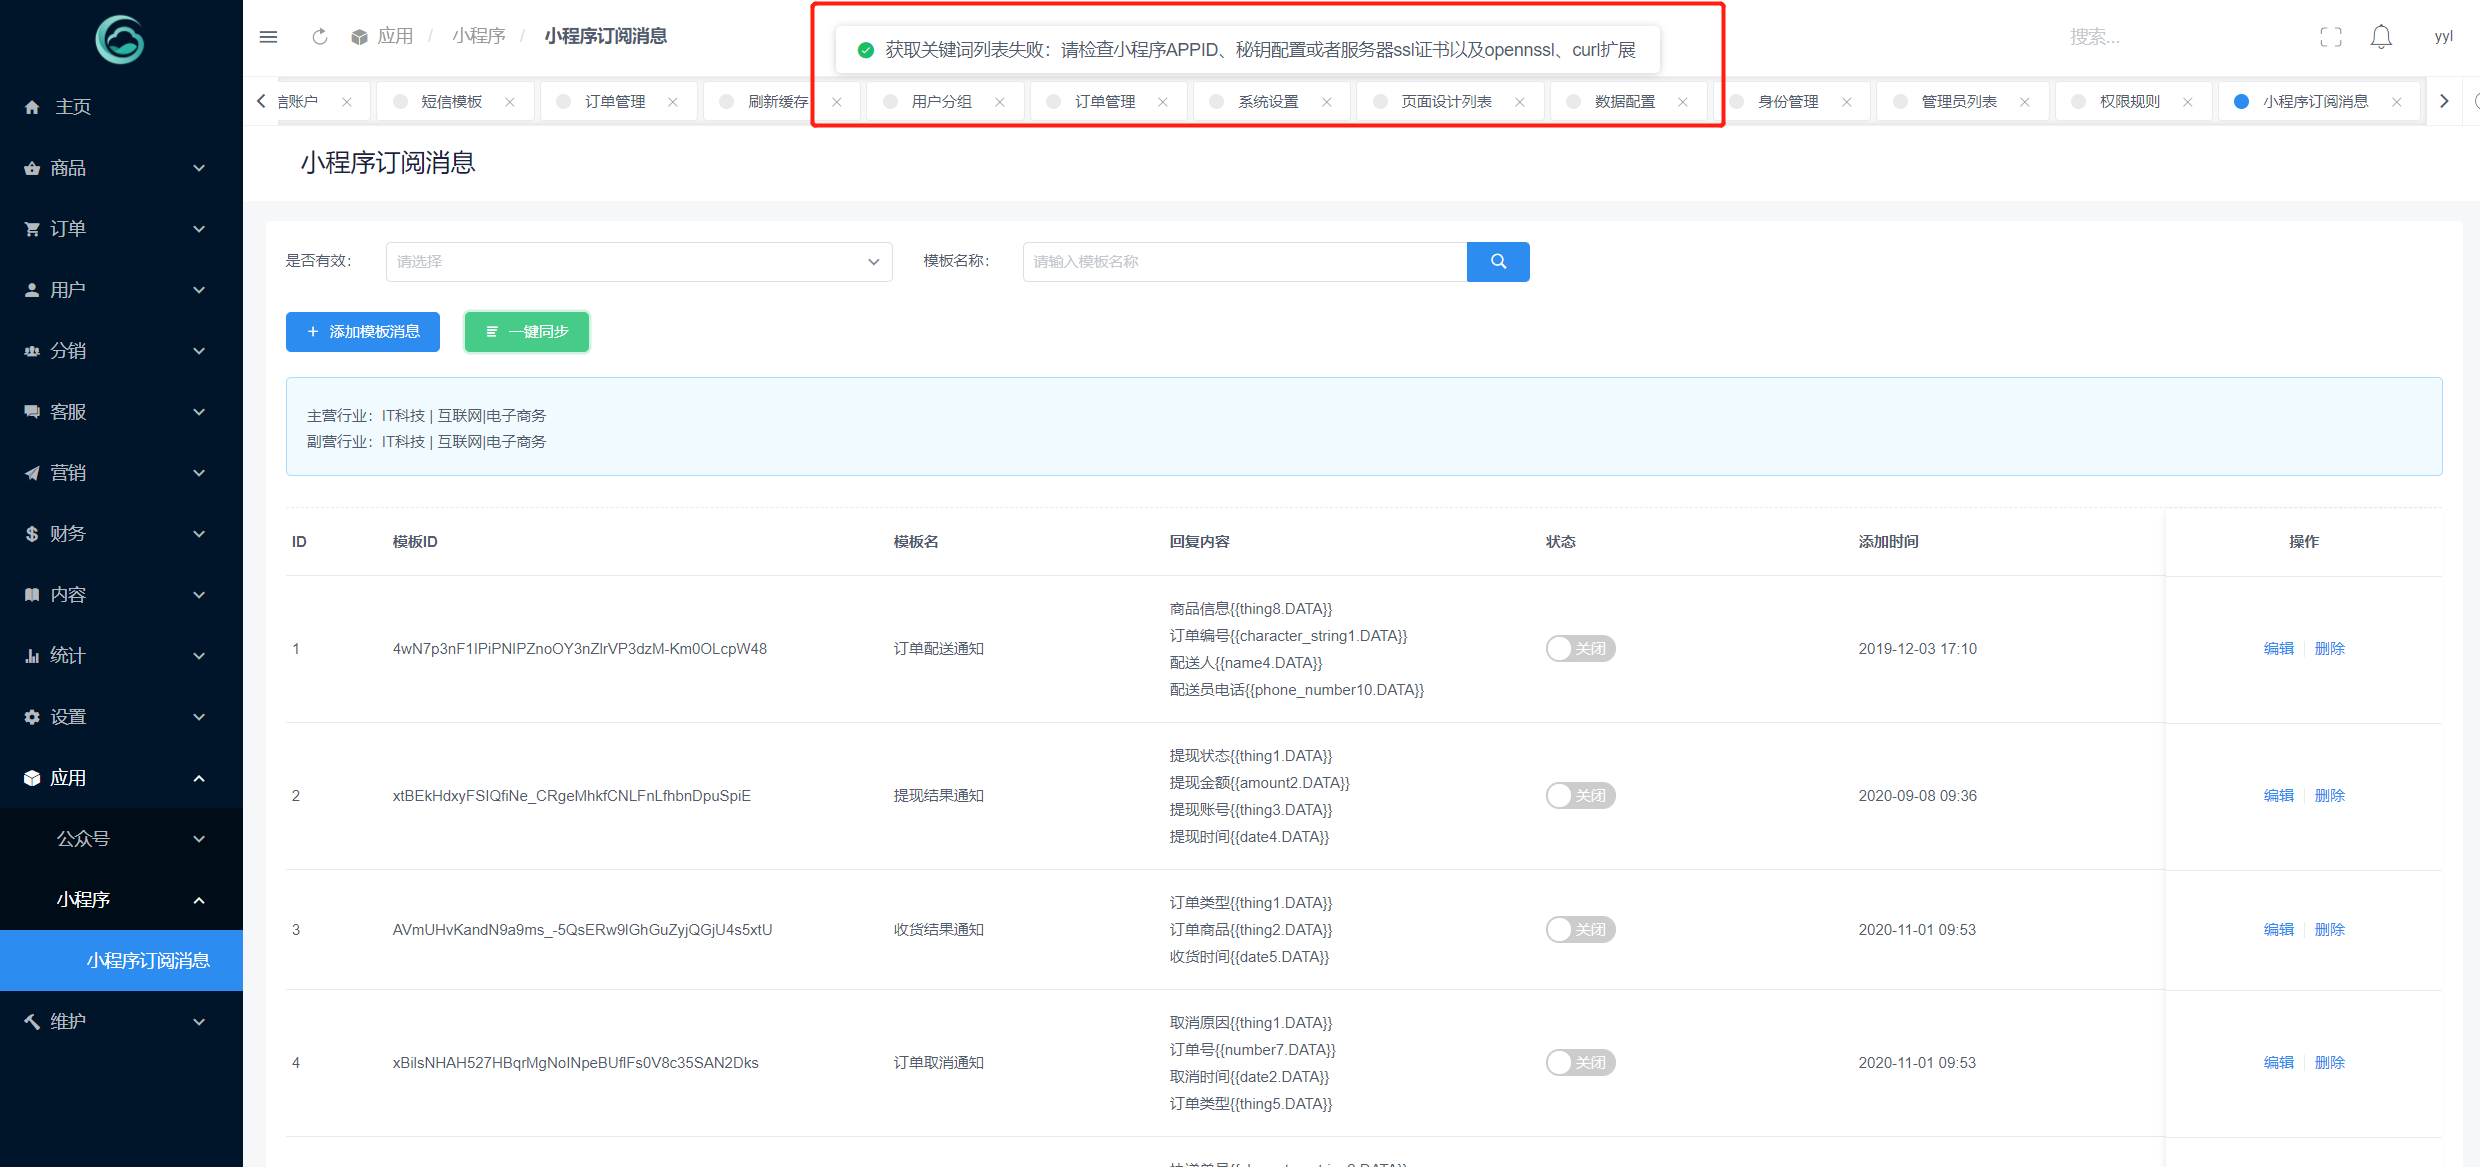Expand the 用户 sidebar menu

[121, 290]
